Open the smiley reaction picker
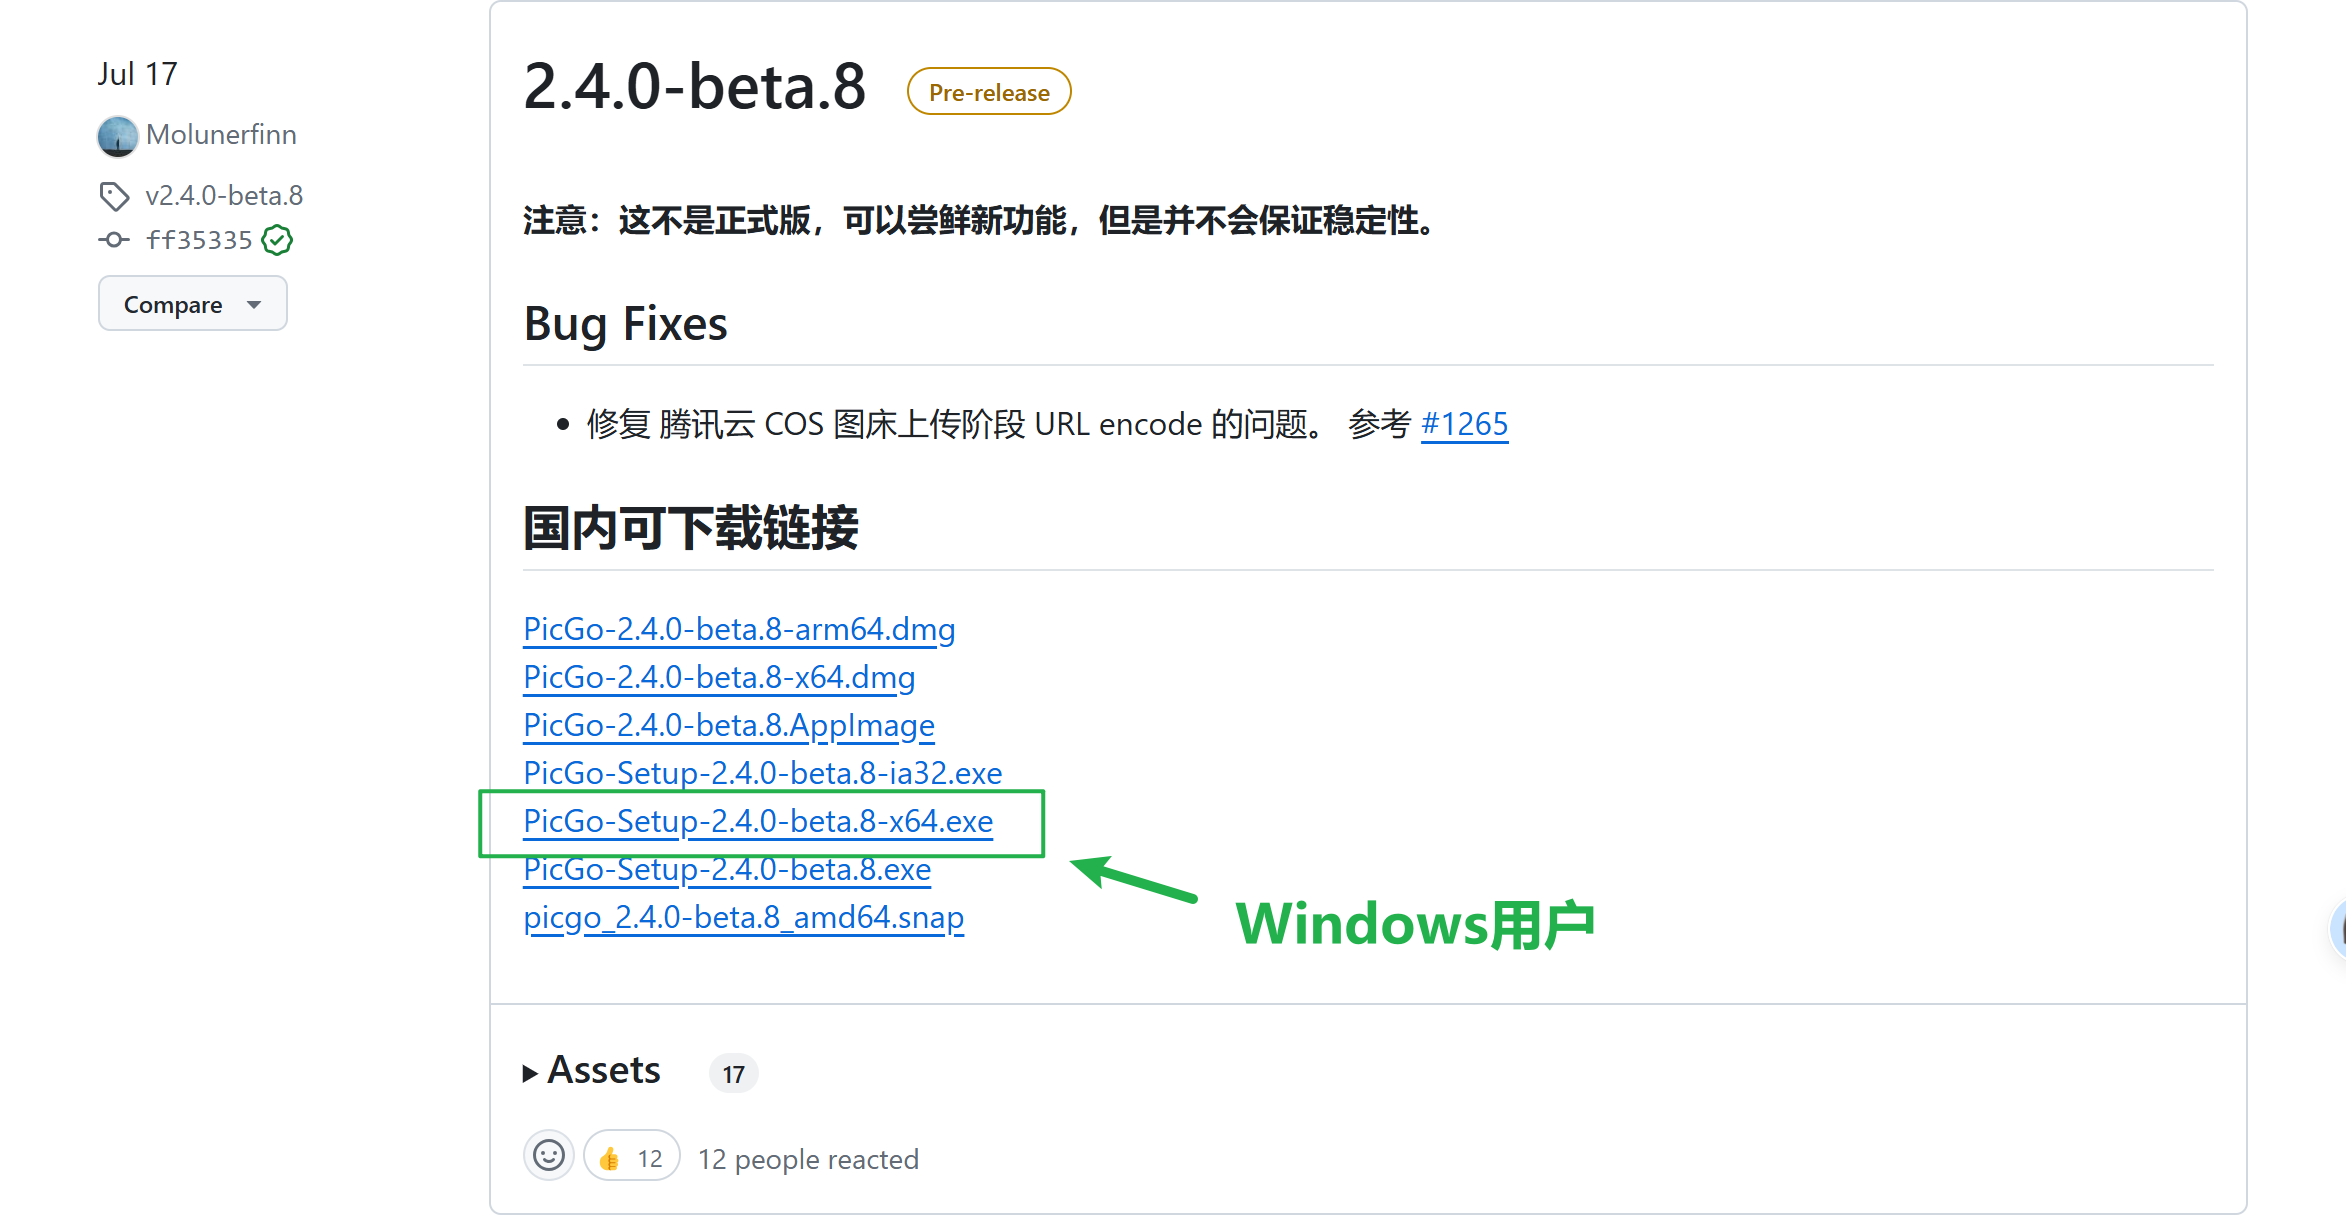This screenshot has width=2346, height=1215. (548, 1157)
